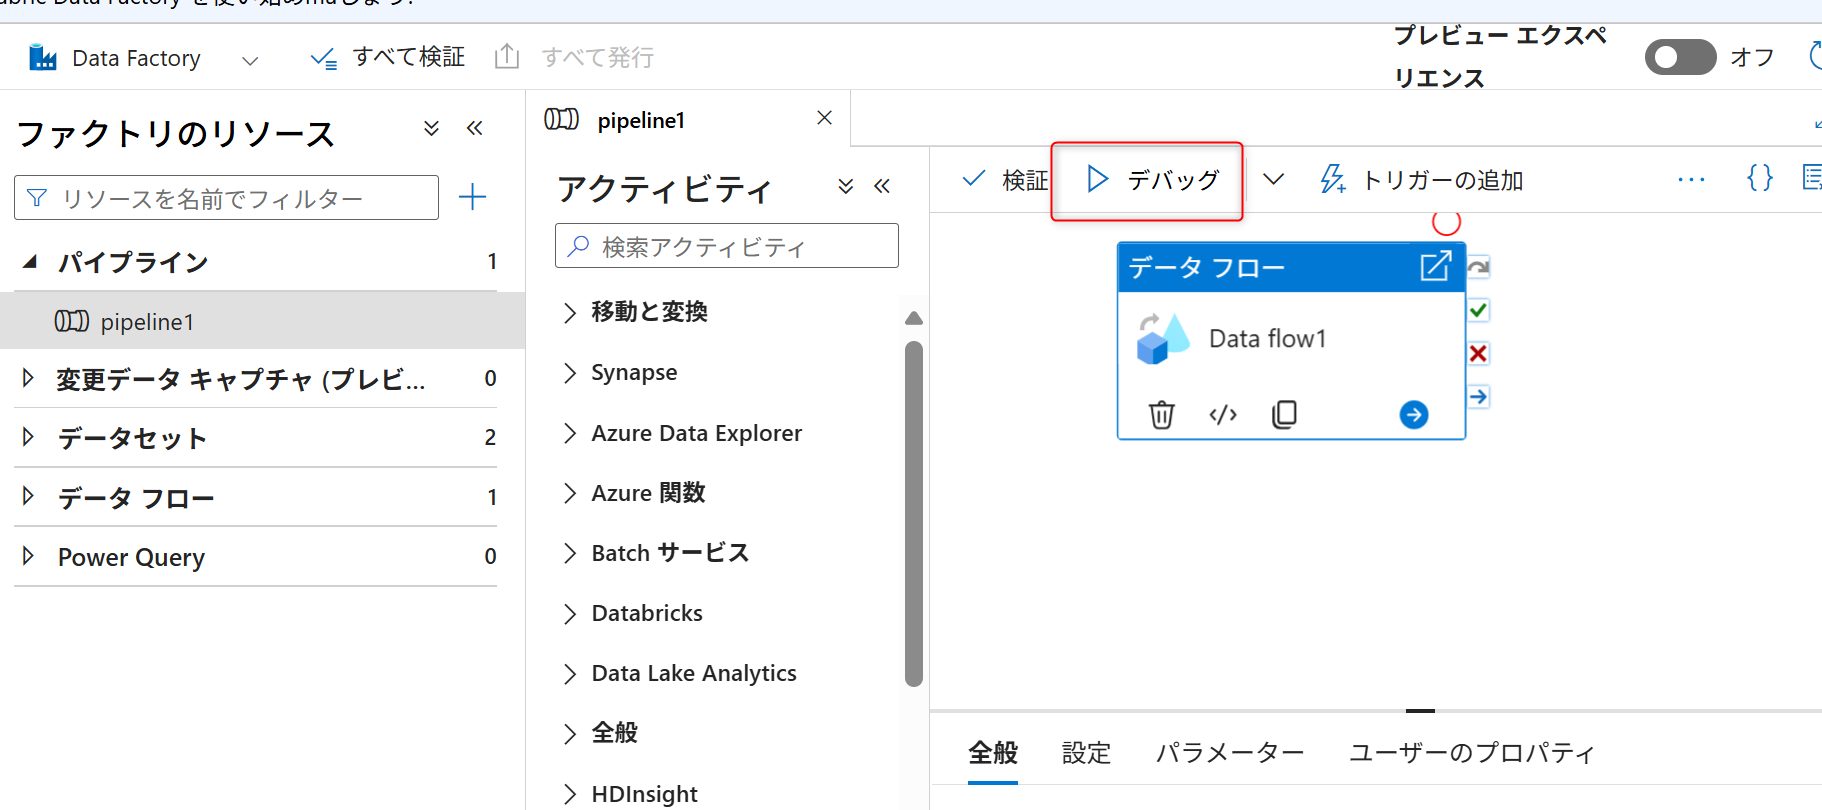Viewport: 1822px width, 810px height.
Task: Click the pipeline icon next to pipeline1 tab
Action: [x=561, y=119]
